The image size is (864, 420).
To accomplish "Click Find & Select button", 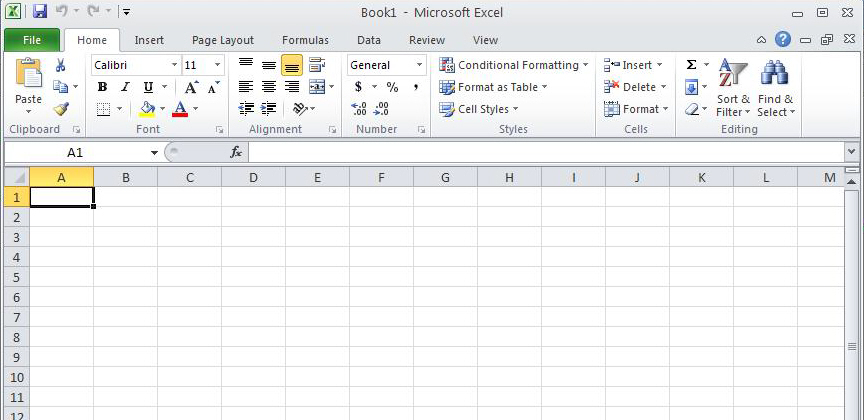I will (x=775, y=87).
